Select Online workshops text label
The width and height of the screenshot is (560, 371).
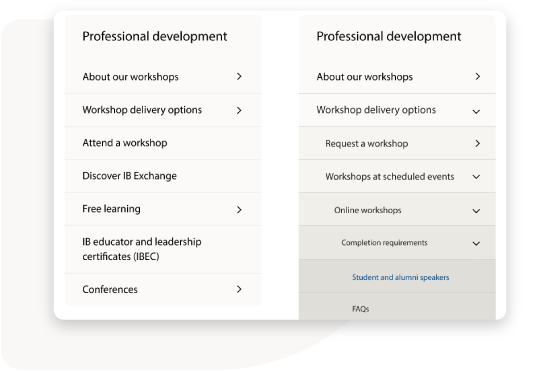pyautogui.click(x=368, y=210)
